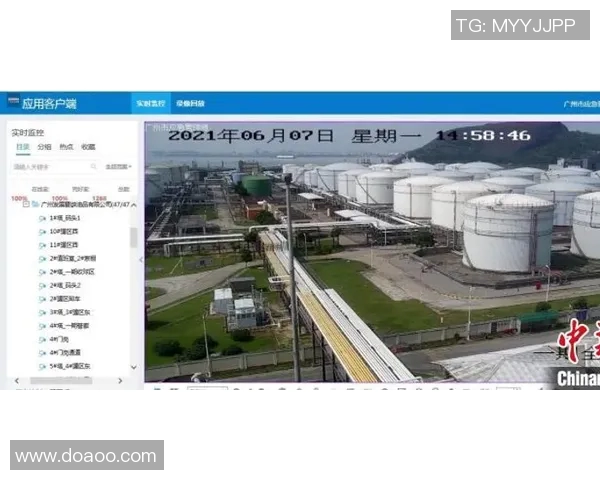
Task: Open the 热点 sidebar tab
Action: [66, 146]
